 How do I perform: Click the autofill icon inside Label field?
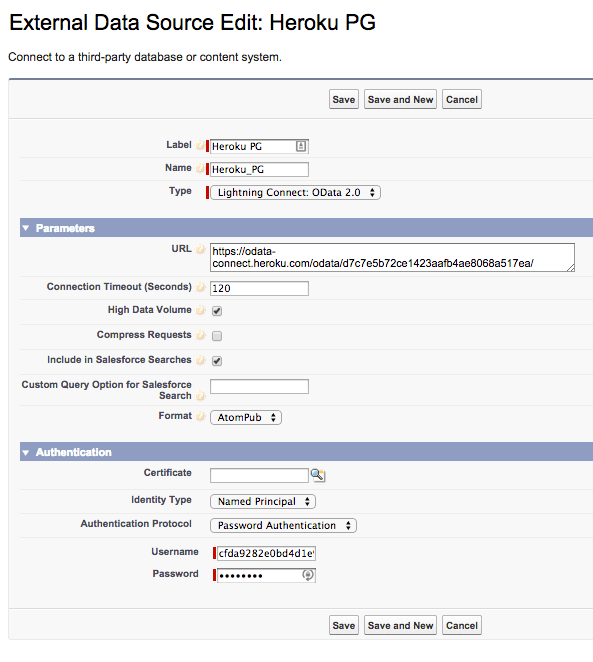(x=301, y=146)
